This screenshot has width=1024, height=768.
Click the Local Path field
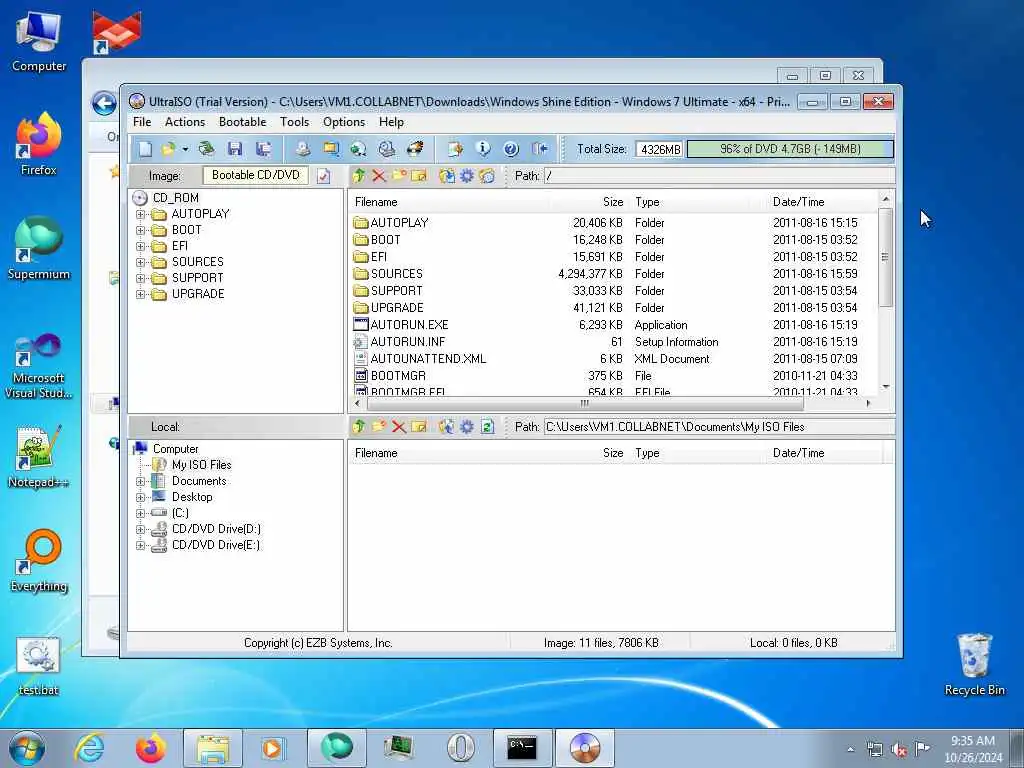pyautogui.click(x=719, y=427)
